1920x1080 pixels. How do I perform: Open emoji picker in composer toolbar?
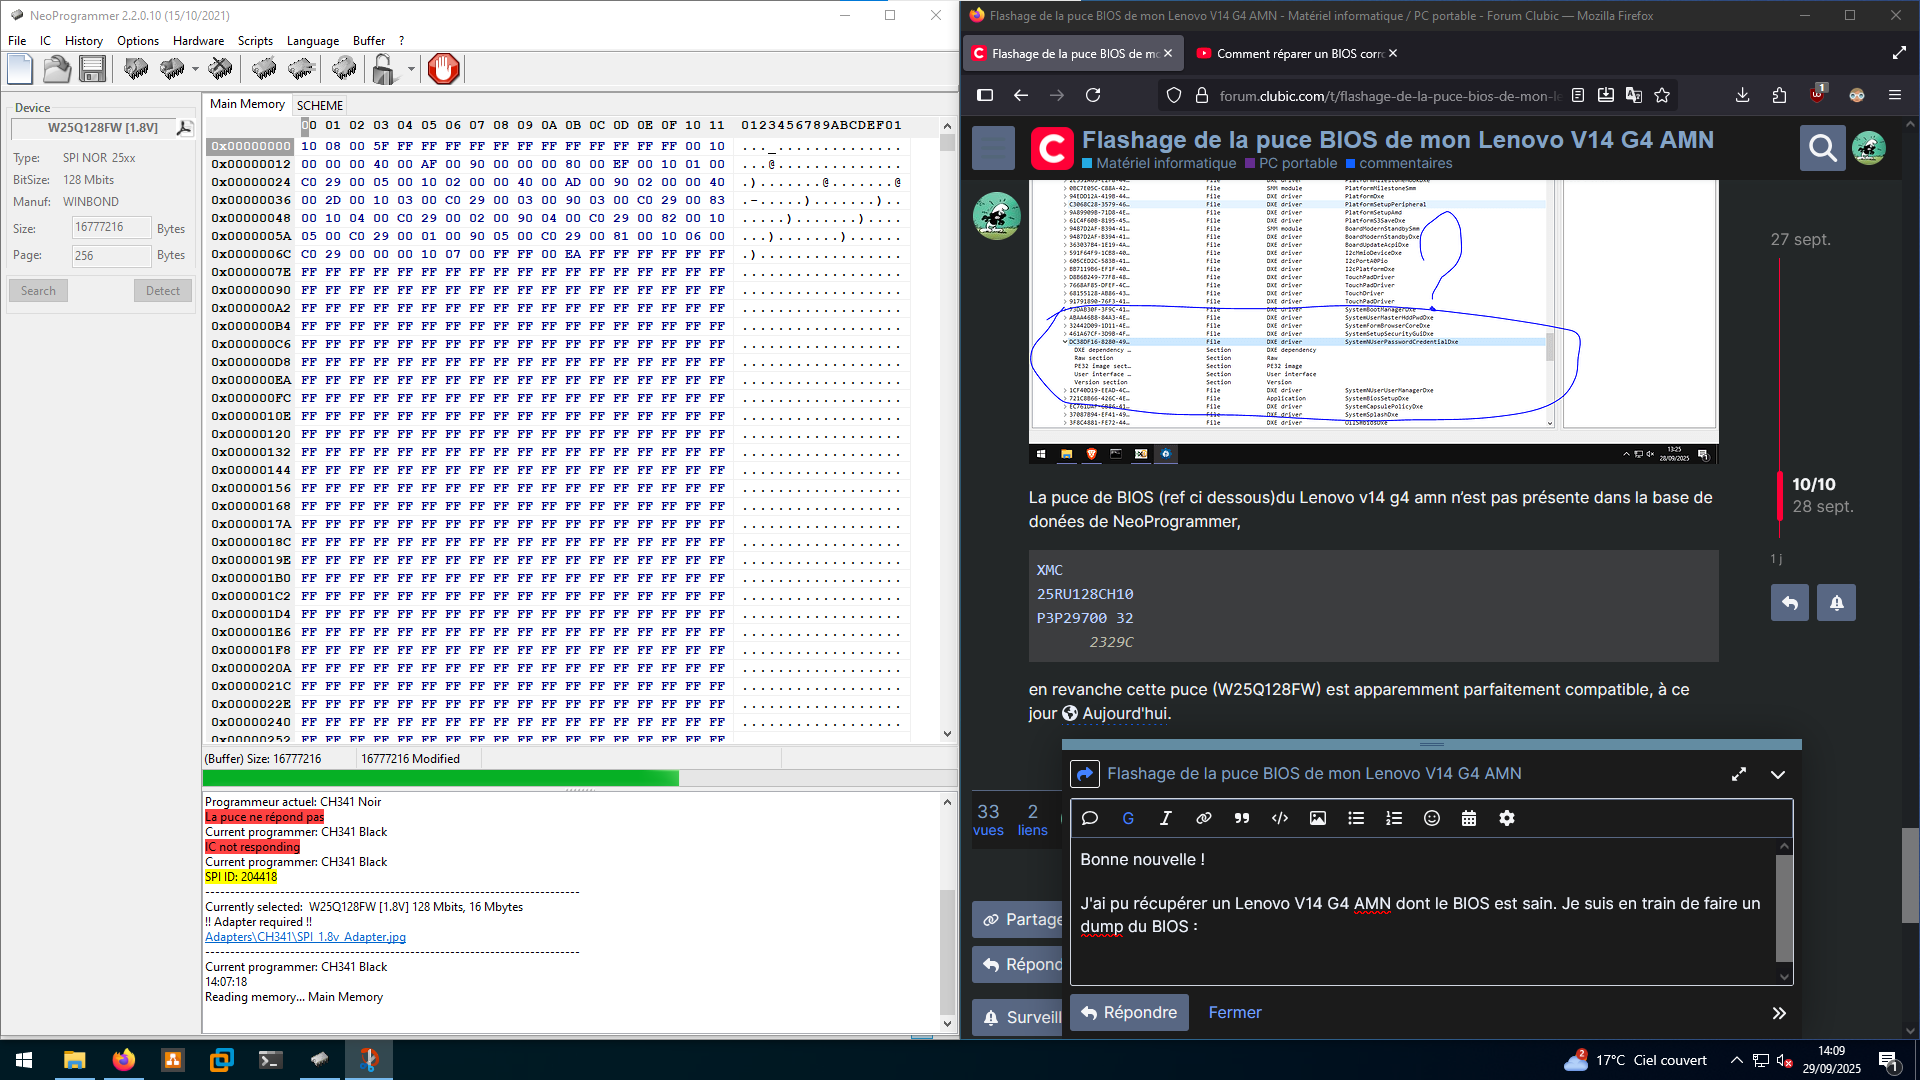(1432, 819)
